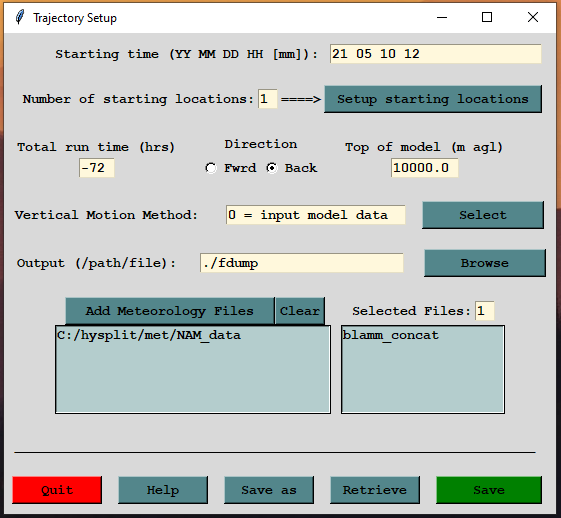Open the Help button

click(x=163, y=490)
